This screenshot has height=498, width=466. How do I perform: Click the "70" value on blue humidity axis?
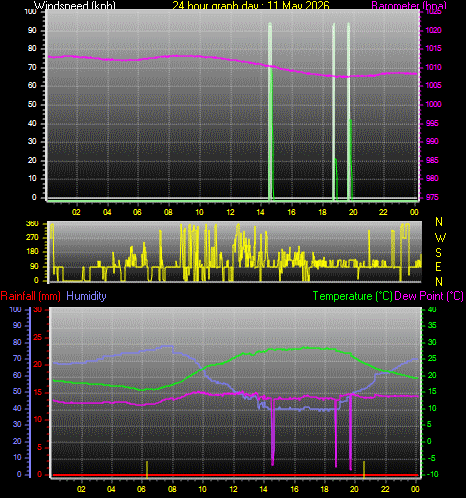[x=17, y=359]
